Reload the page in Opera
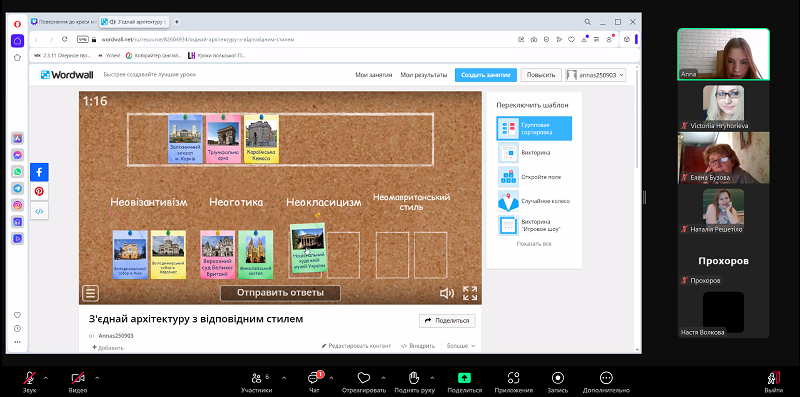 (65, 39)
